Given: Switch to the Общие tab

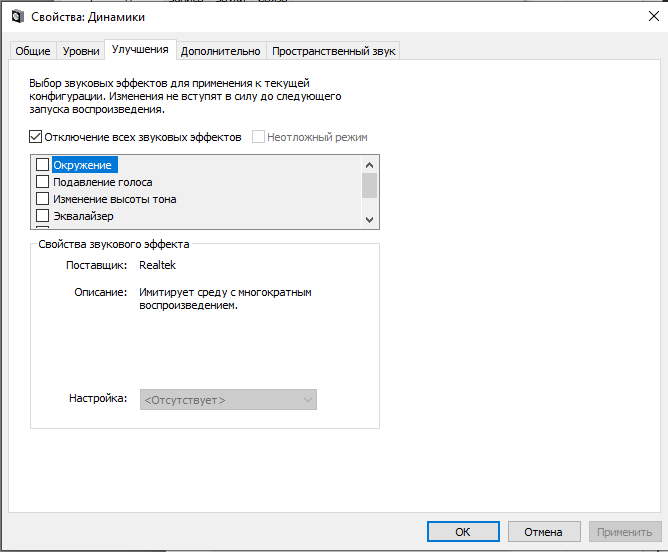Looking at the screenshot, I should pyautogui.click(x=33, y=51).
